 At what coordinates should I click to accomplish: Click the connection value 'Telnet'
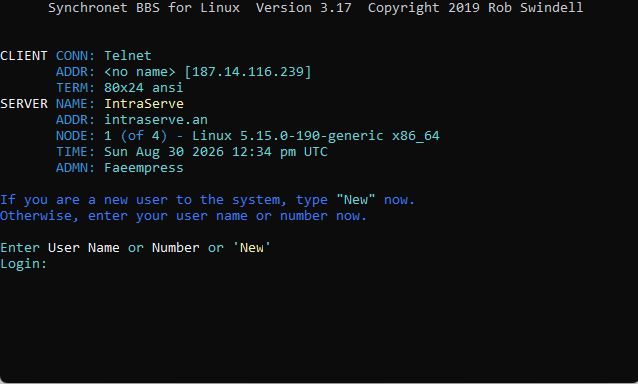click(x=128, y=56)
